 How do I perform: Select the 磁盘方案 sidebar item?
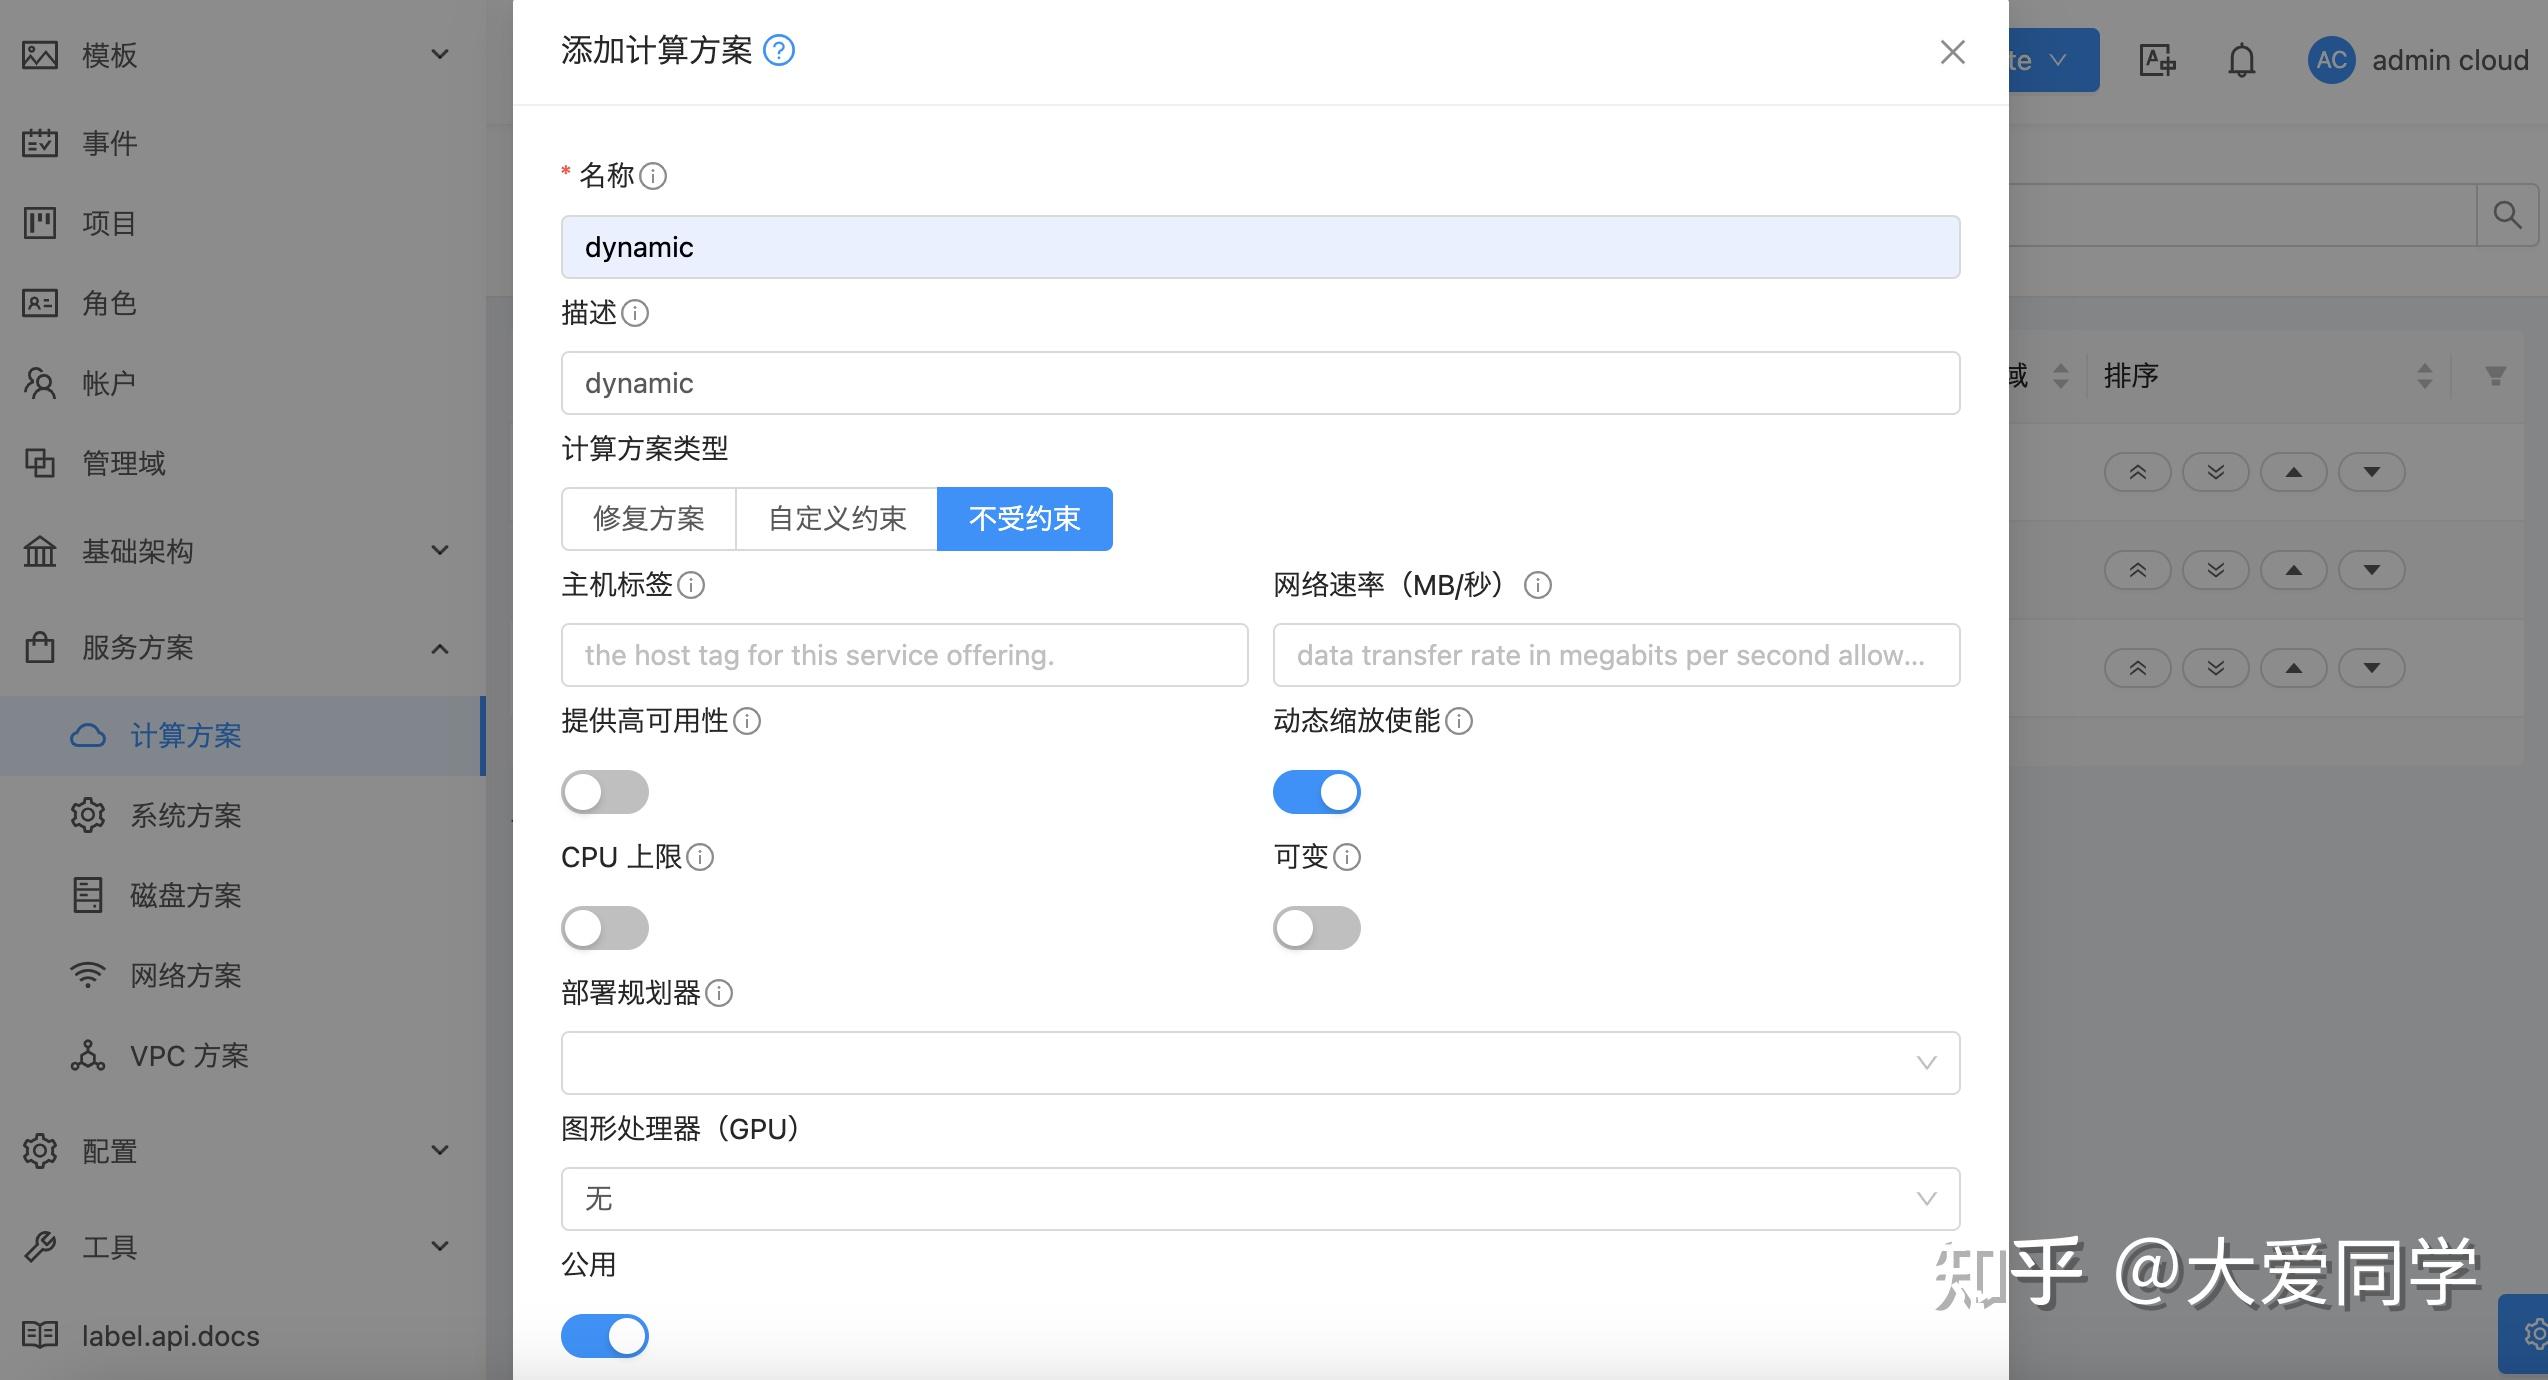click(x=186, y=895)
